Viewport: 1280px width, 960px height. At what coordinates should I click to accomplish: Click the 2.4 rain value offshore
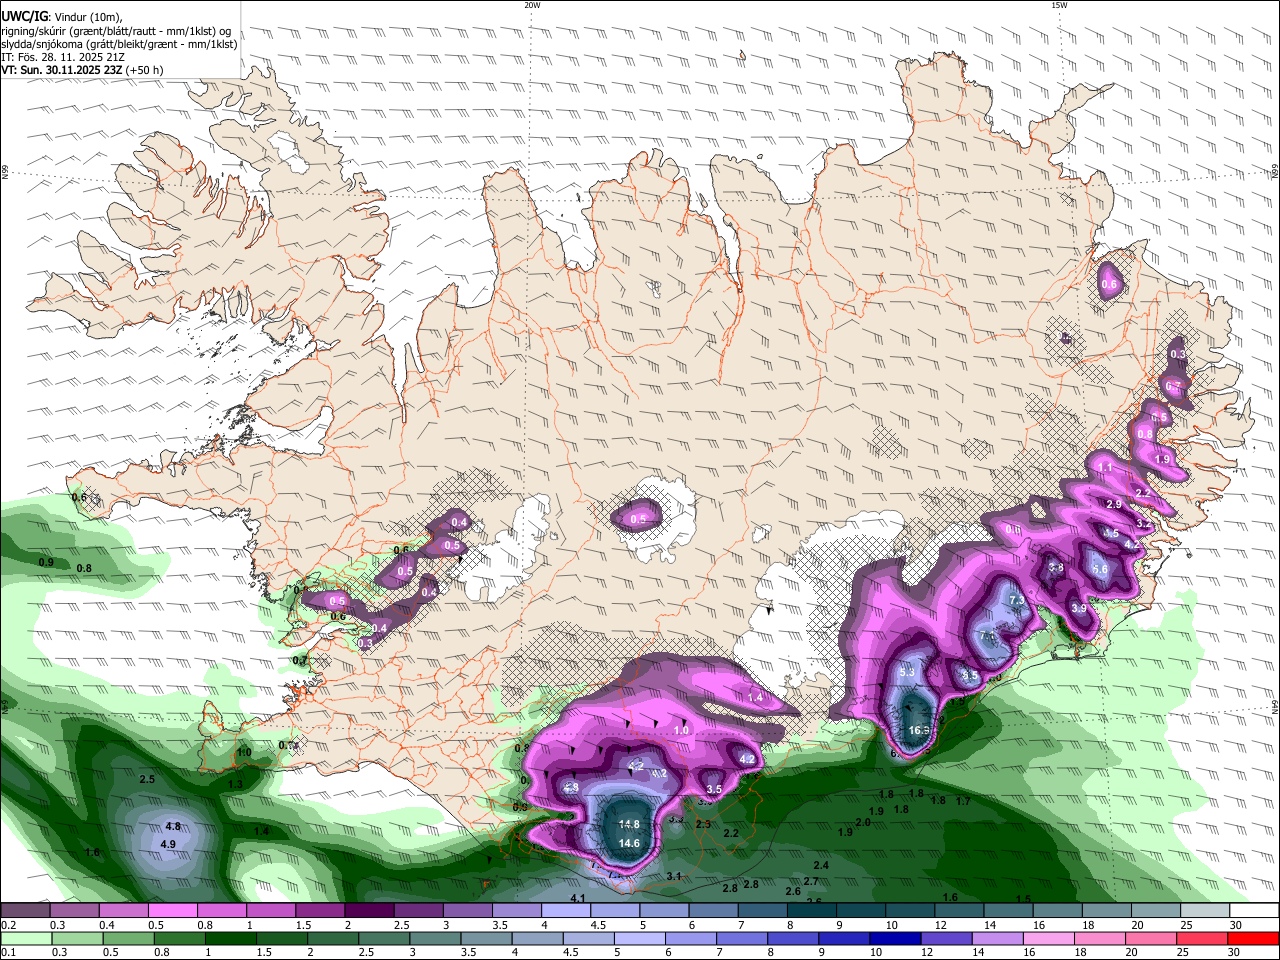[x=821, y=865]
